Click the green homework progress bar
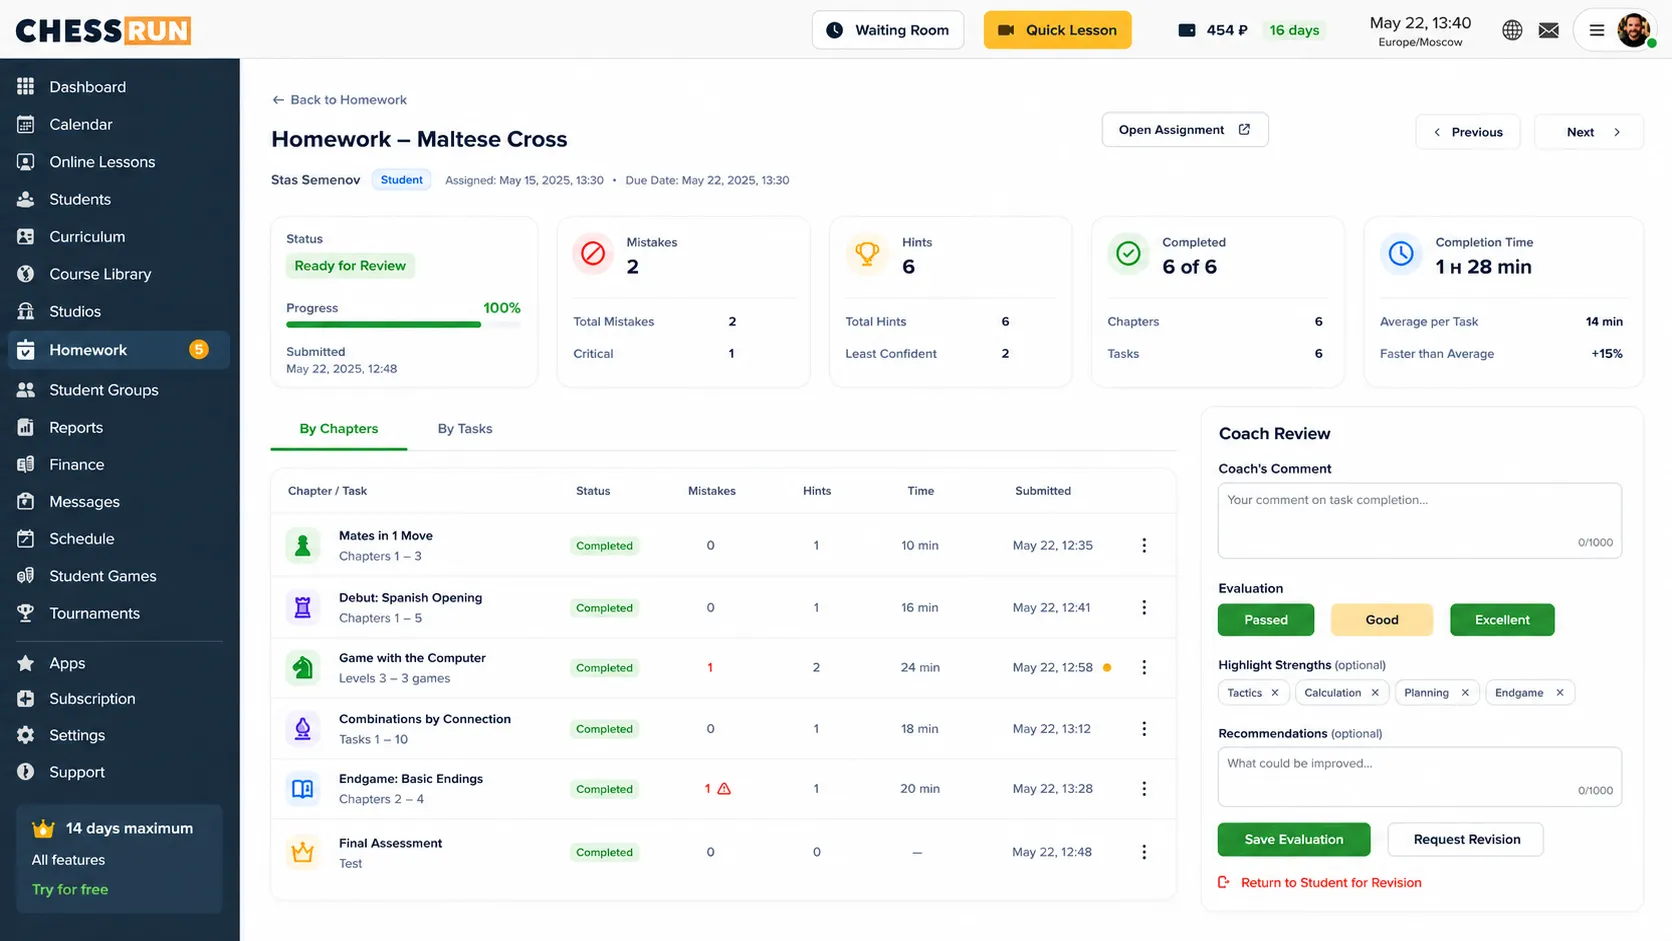1672x941 pixels. point(383,324)
